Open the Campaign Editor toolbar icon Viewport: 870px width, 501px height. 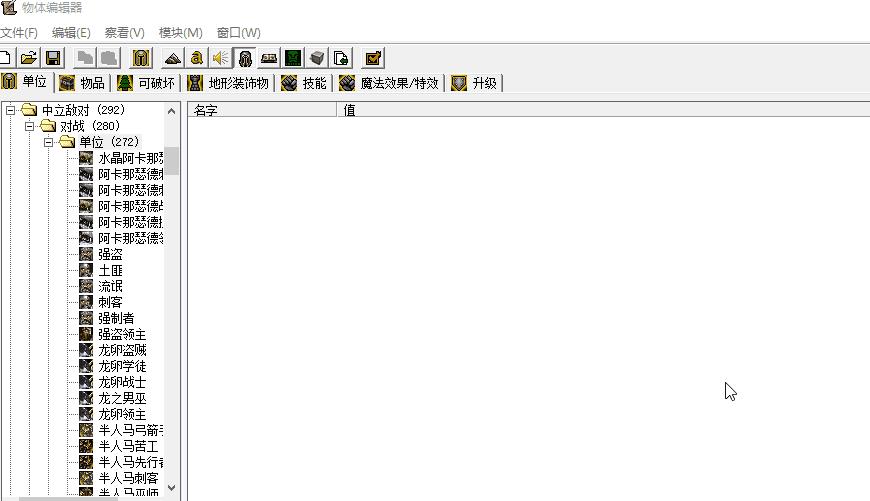point(269,58)
